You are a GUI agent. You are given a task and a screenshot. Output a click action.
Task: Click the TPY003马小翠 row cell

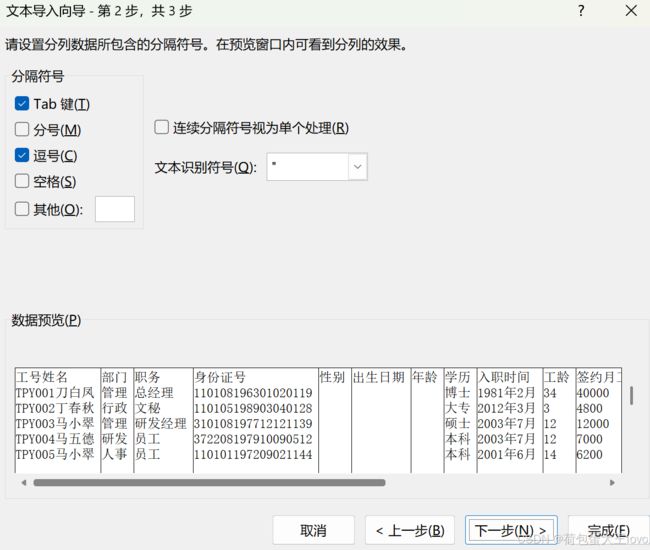coord(55,423)
